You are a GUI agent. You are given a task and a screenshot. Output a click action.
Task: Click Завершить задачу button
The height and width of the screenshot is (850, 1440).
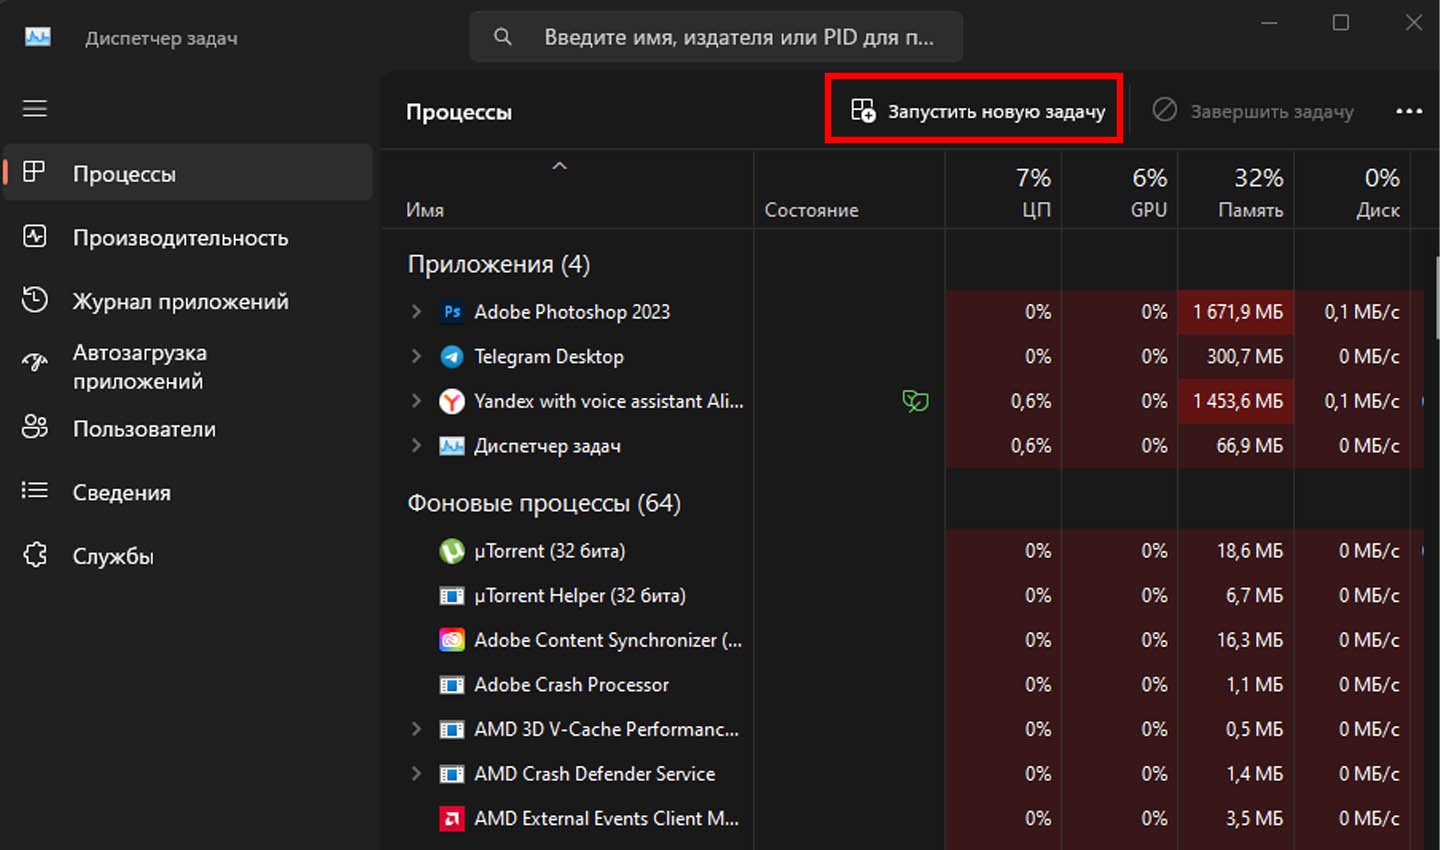coord(1253,111)
